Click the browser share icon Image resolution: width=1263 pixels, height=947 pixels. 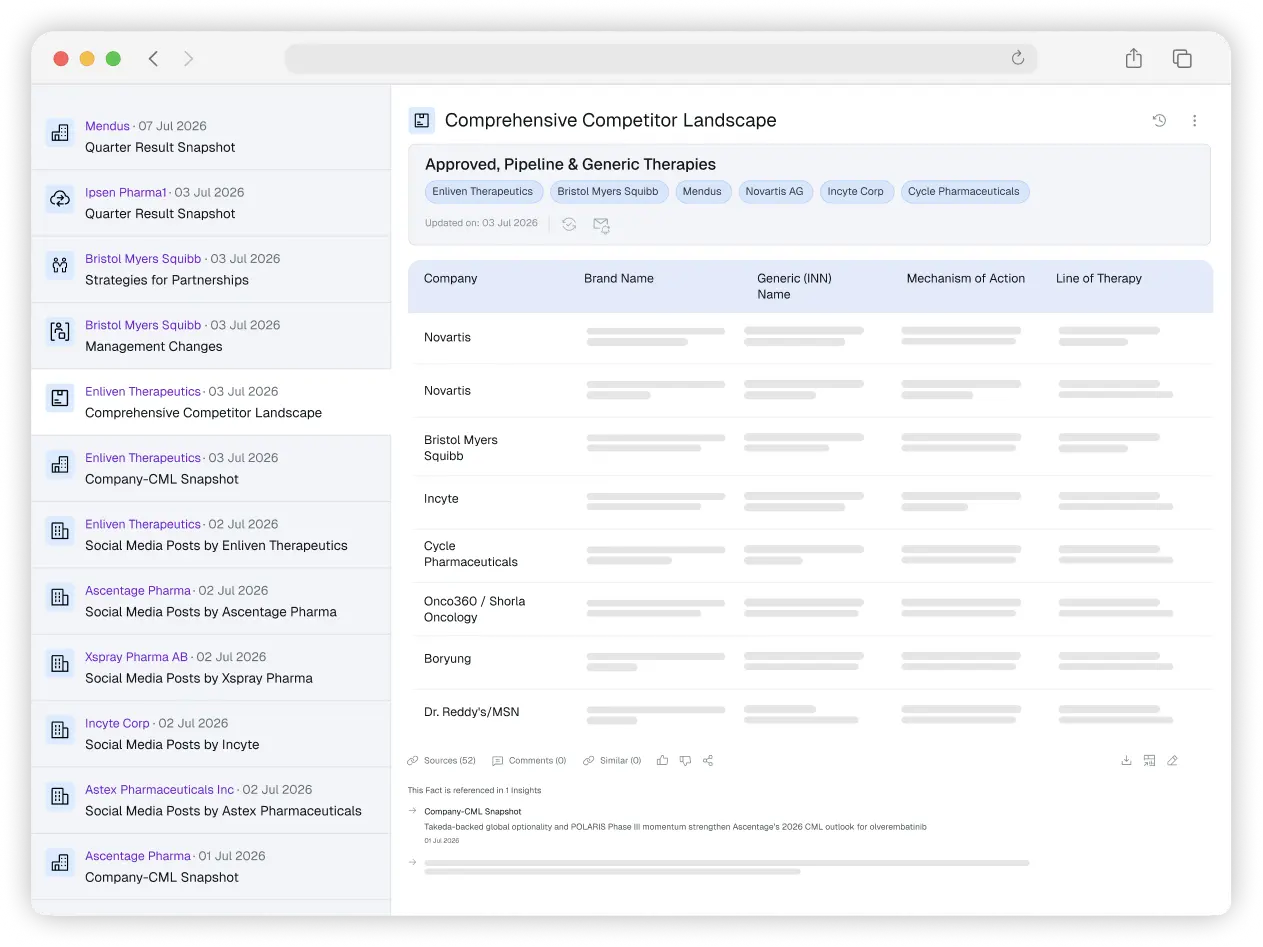coord(1133,58)
